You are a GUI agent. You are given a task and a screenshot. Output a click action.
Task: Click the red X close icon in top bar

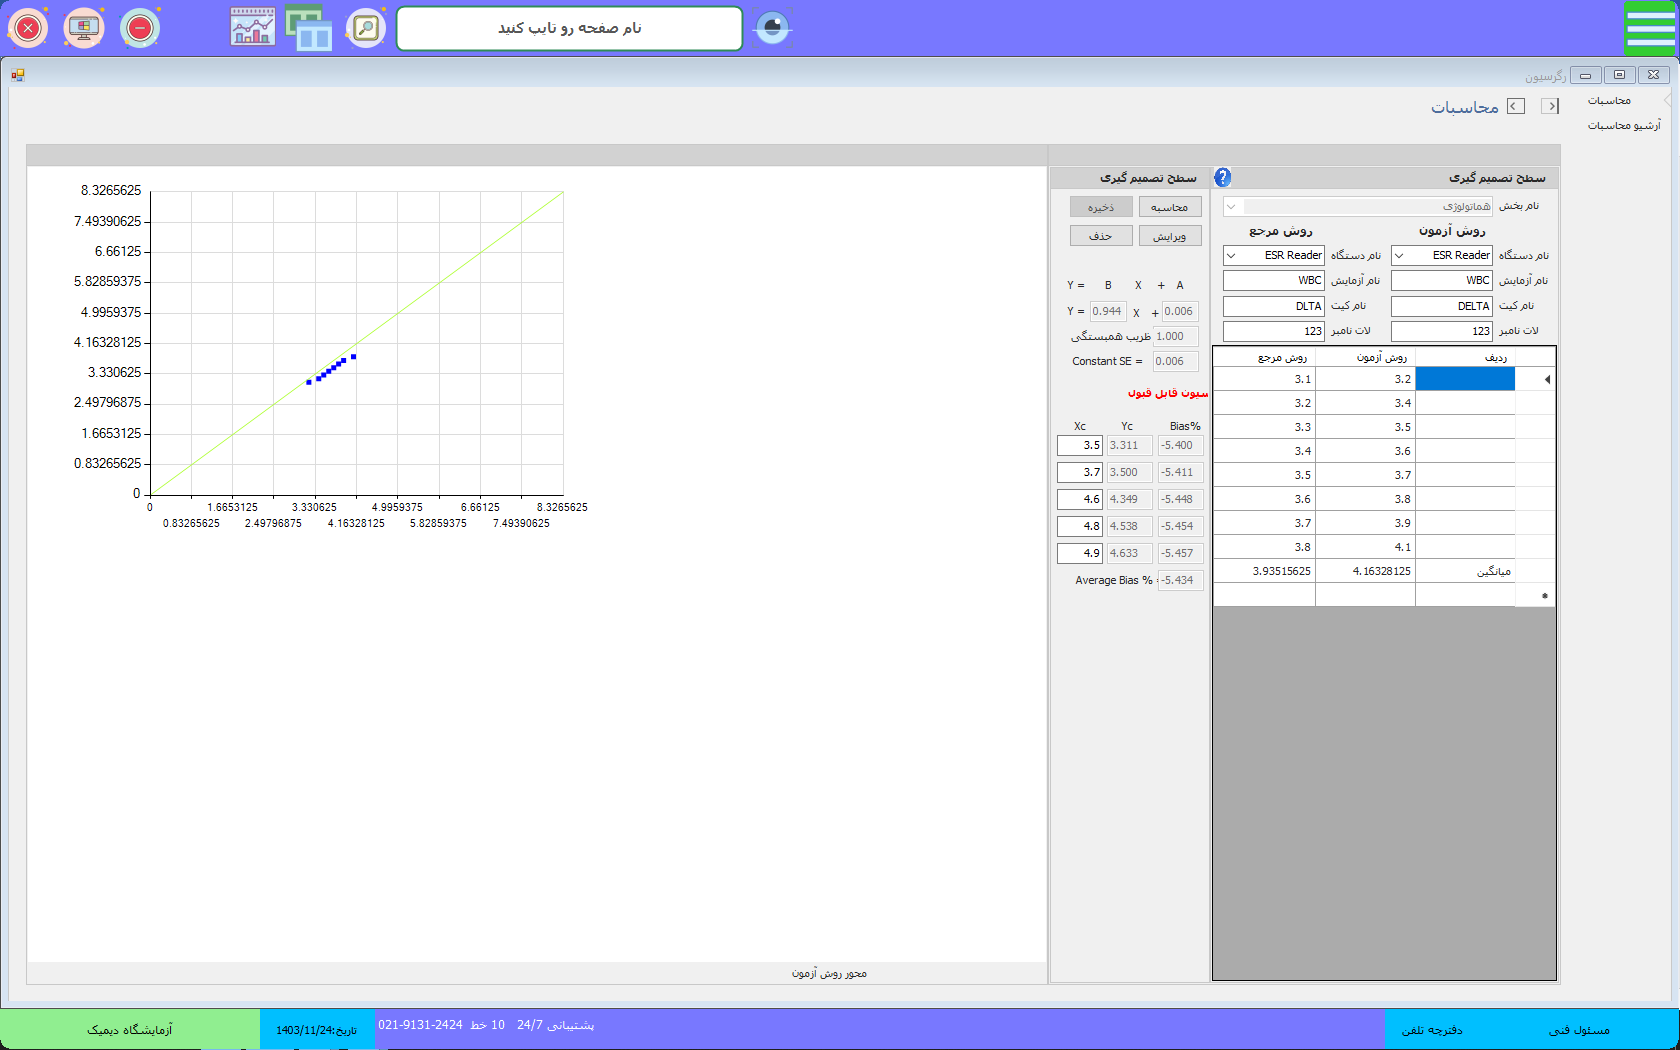click(x=28, y=28)
